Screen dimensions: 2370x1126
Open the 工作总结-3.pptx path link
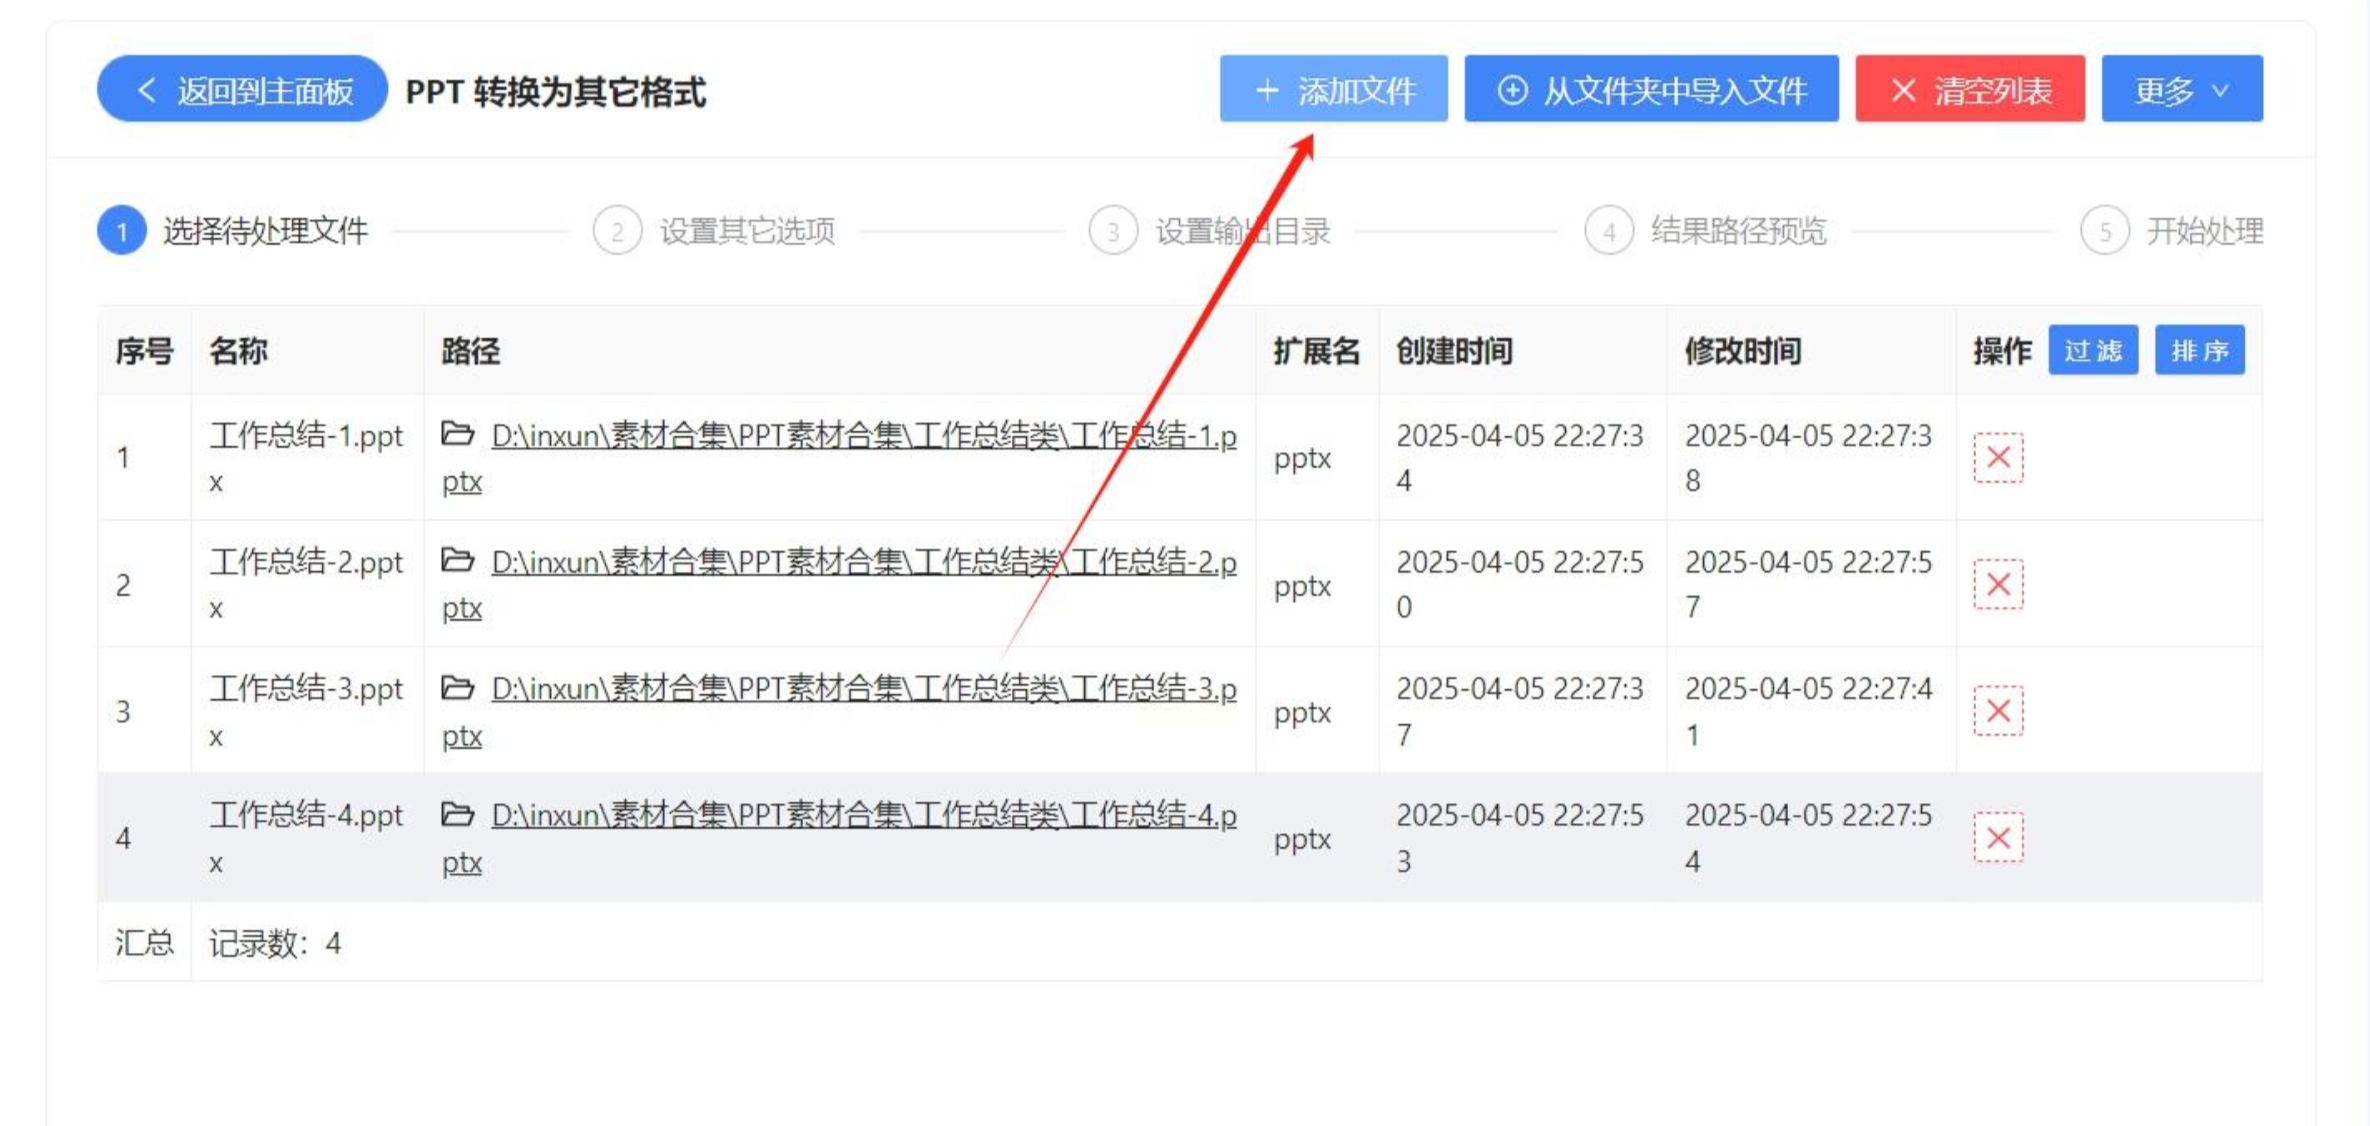click(x=862, y=690)
